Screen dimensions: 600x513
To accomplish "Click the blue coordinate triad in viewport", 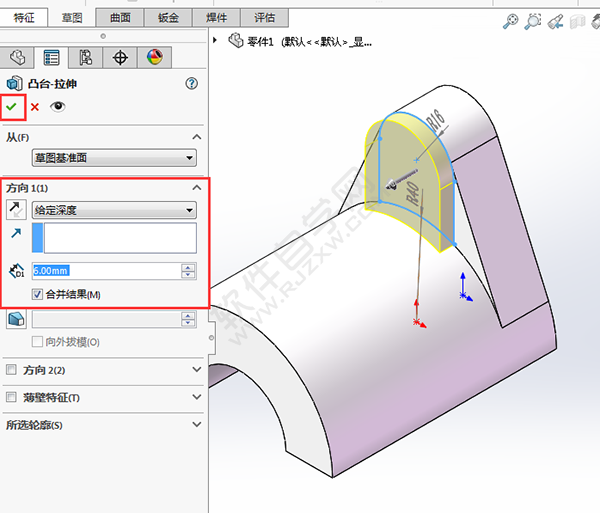I will (x=465, y=287).
